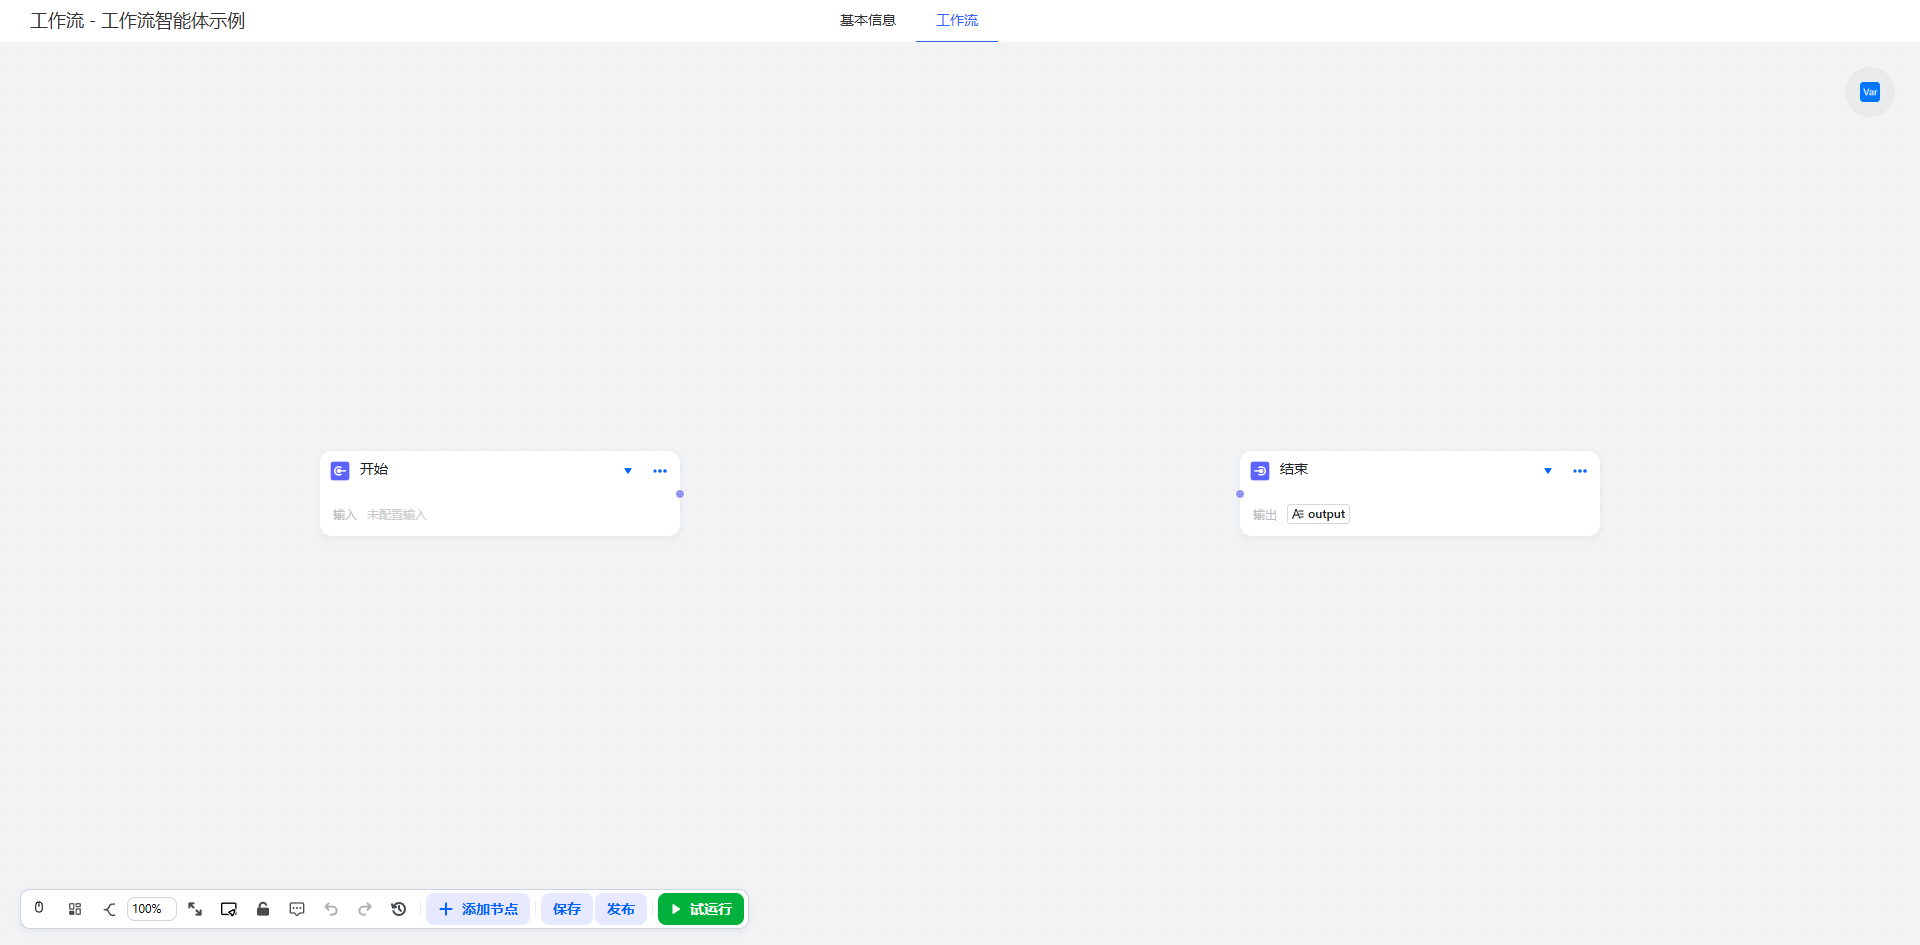Collapse the 开始 node with arrow
1920x945 pixels.
click(628, 471)
